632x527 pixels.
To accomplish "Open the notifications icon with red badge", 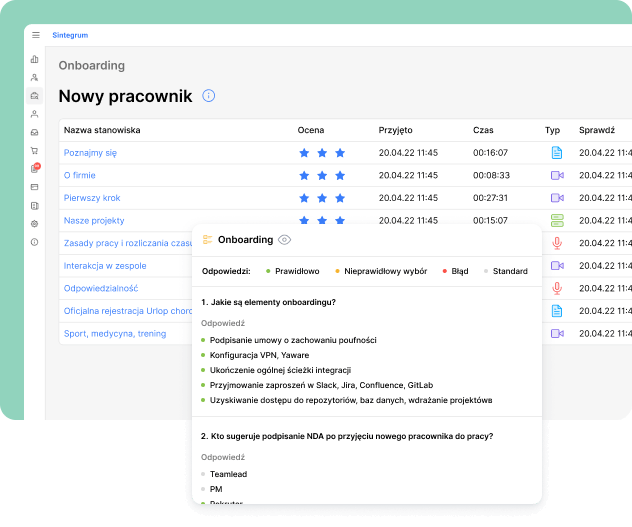I will (x=35, y=168).
